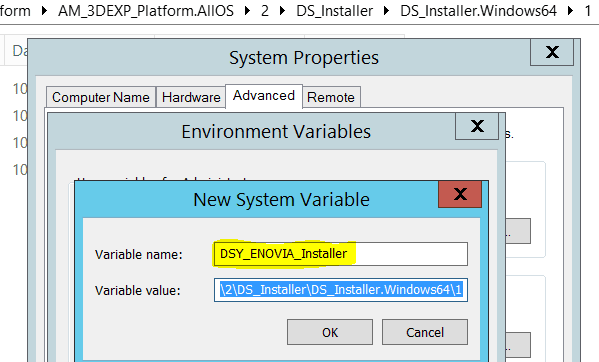Expand arrow after DS_Installer.Windows64 breadcrumb
This screenshot has height=362, width=599.
[570, 11]
